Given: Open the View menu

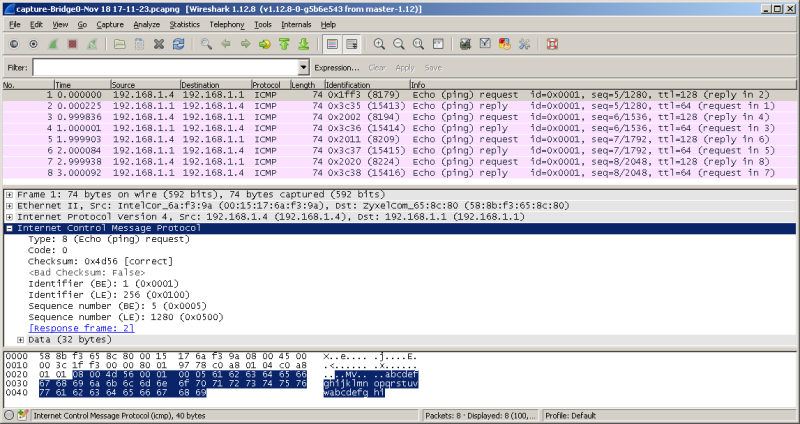Looking at the screenshot, I should point(60,24).
